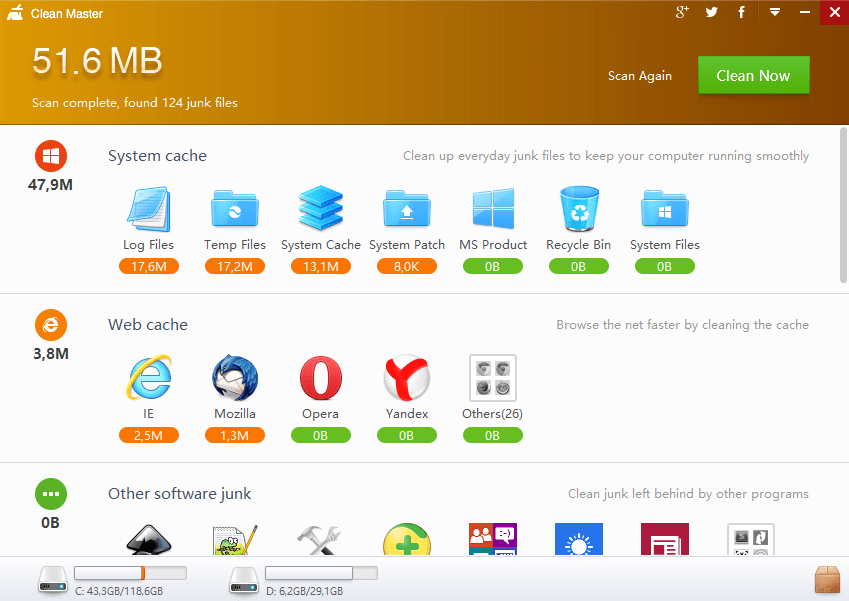
Task: Open the Log Files junk category
Action: [x=148, y=209]
